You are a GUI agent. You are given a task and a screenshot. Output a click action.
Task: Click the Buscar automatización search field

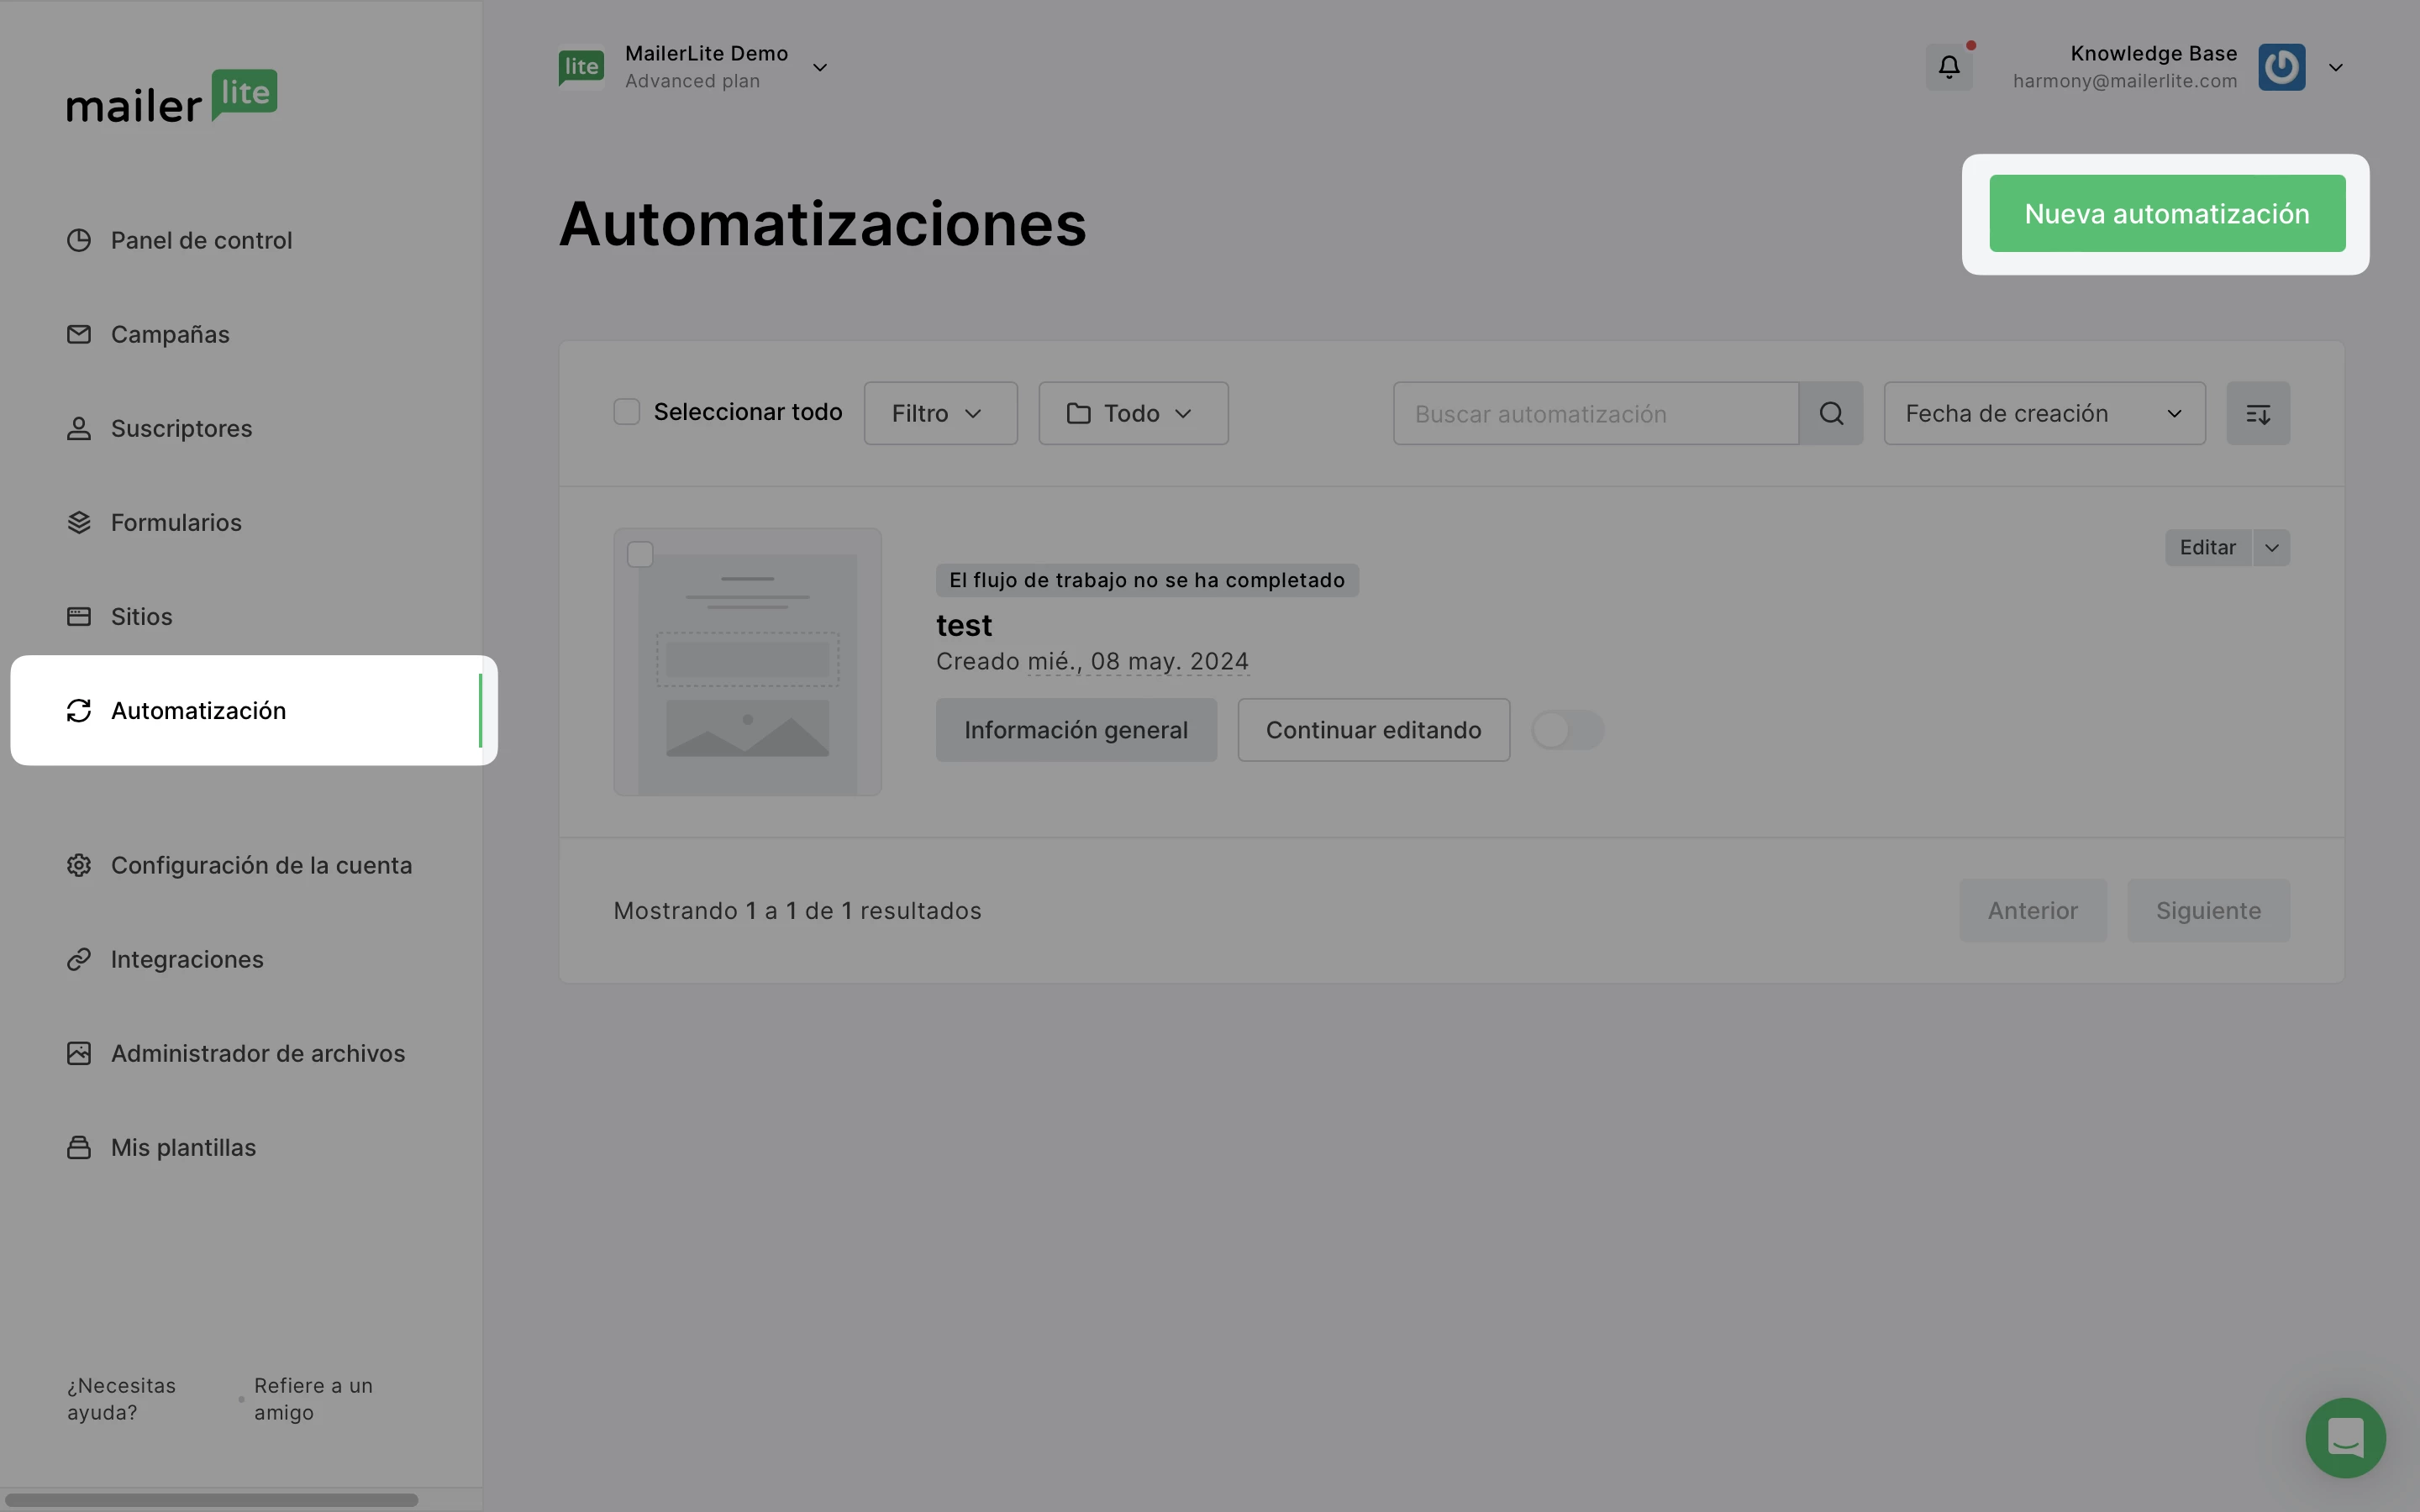[x=1595, y=413]
